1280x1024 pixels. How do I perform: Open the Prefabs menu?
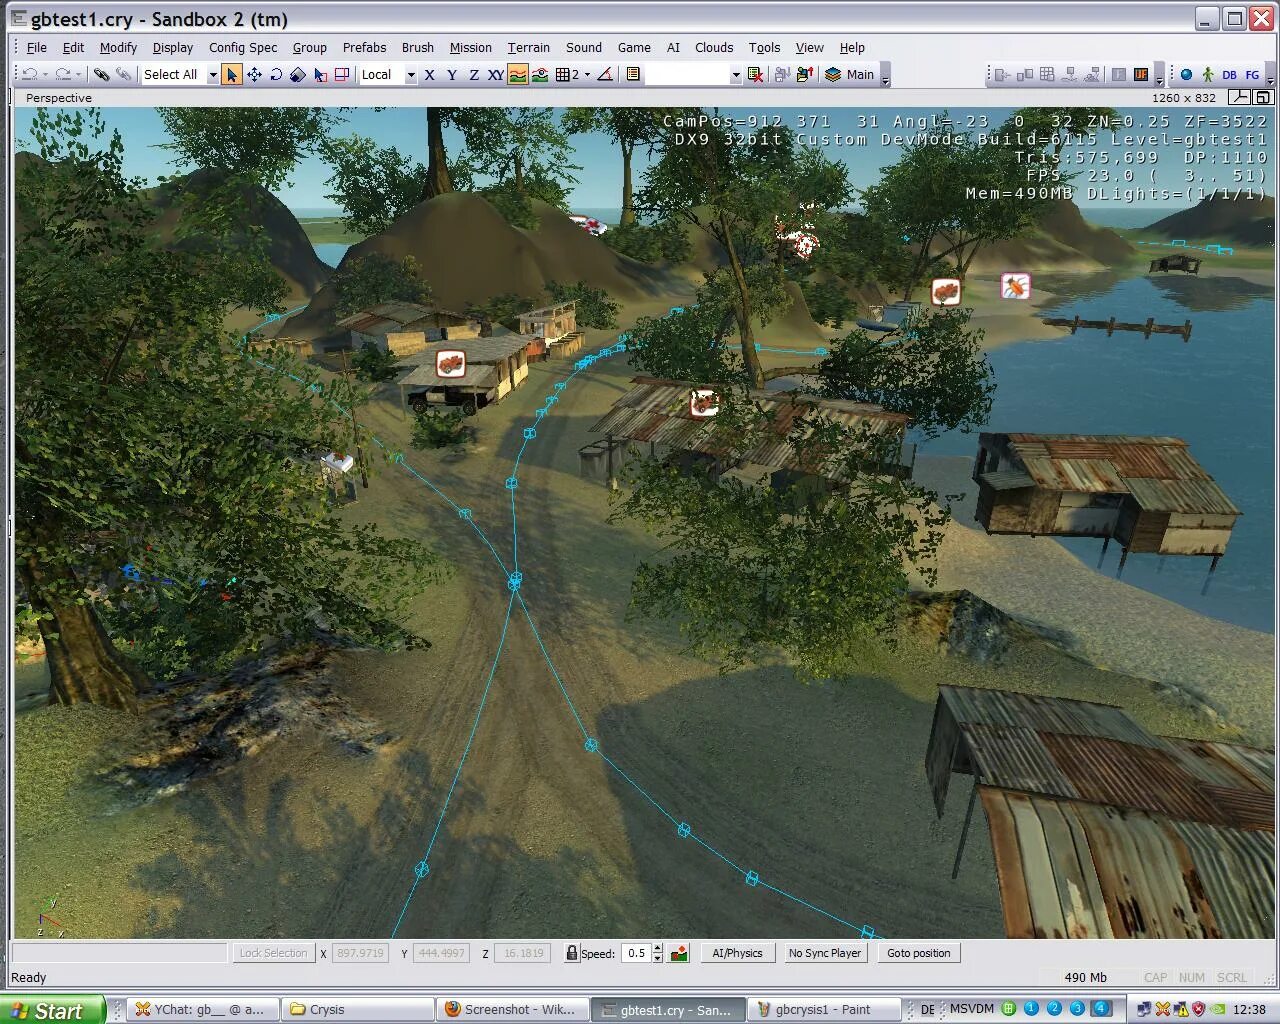pos(364,47)
